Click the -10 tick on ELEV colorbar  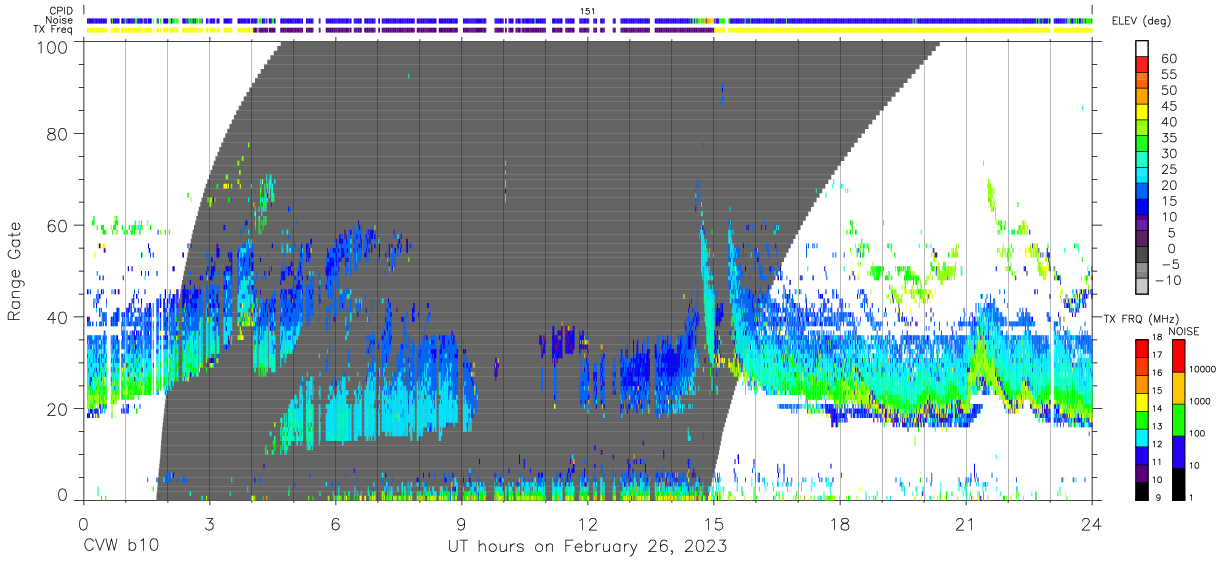point(1166,280)
